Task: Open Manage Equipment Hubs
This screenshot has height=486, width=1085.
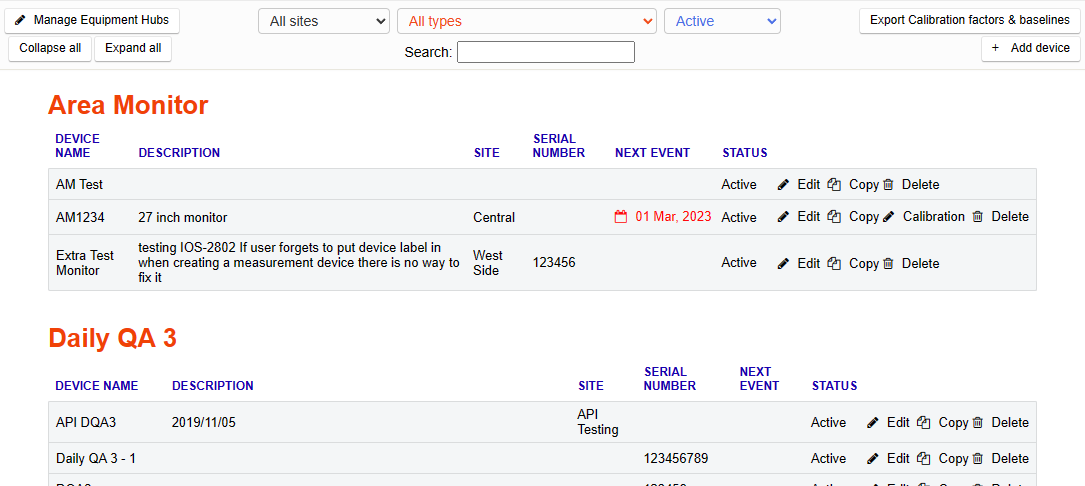Action: [92, 20]
